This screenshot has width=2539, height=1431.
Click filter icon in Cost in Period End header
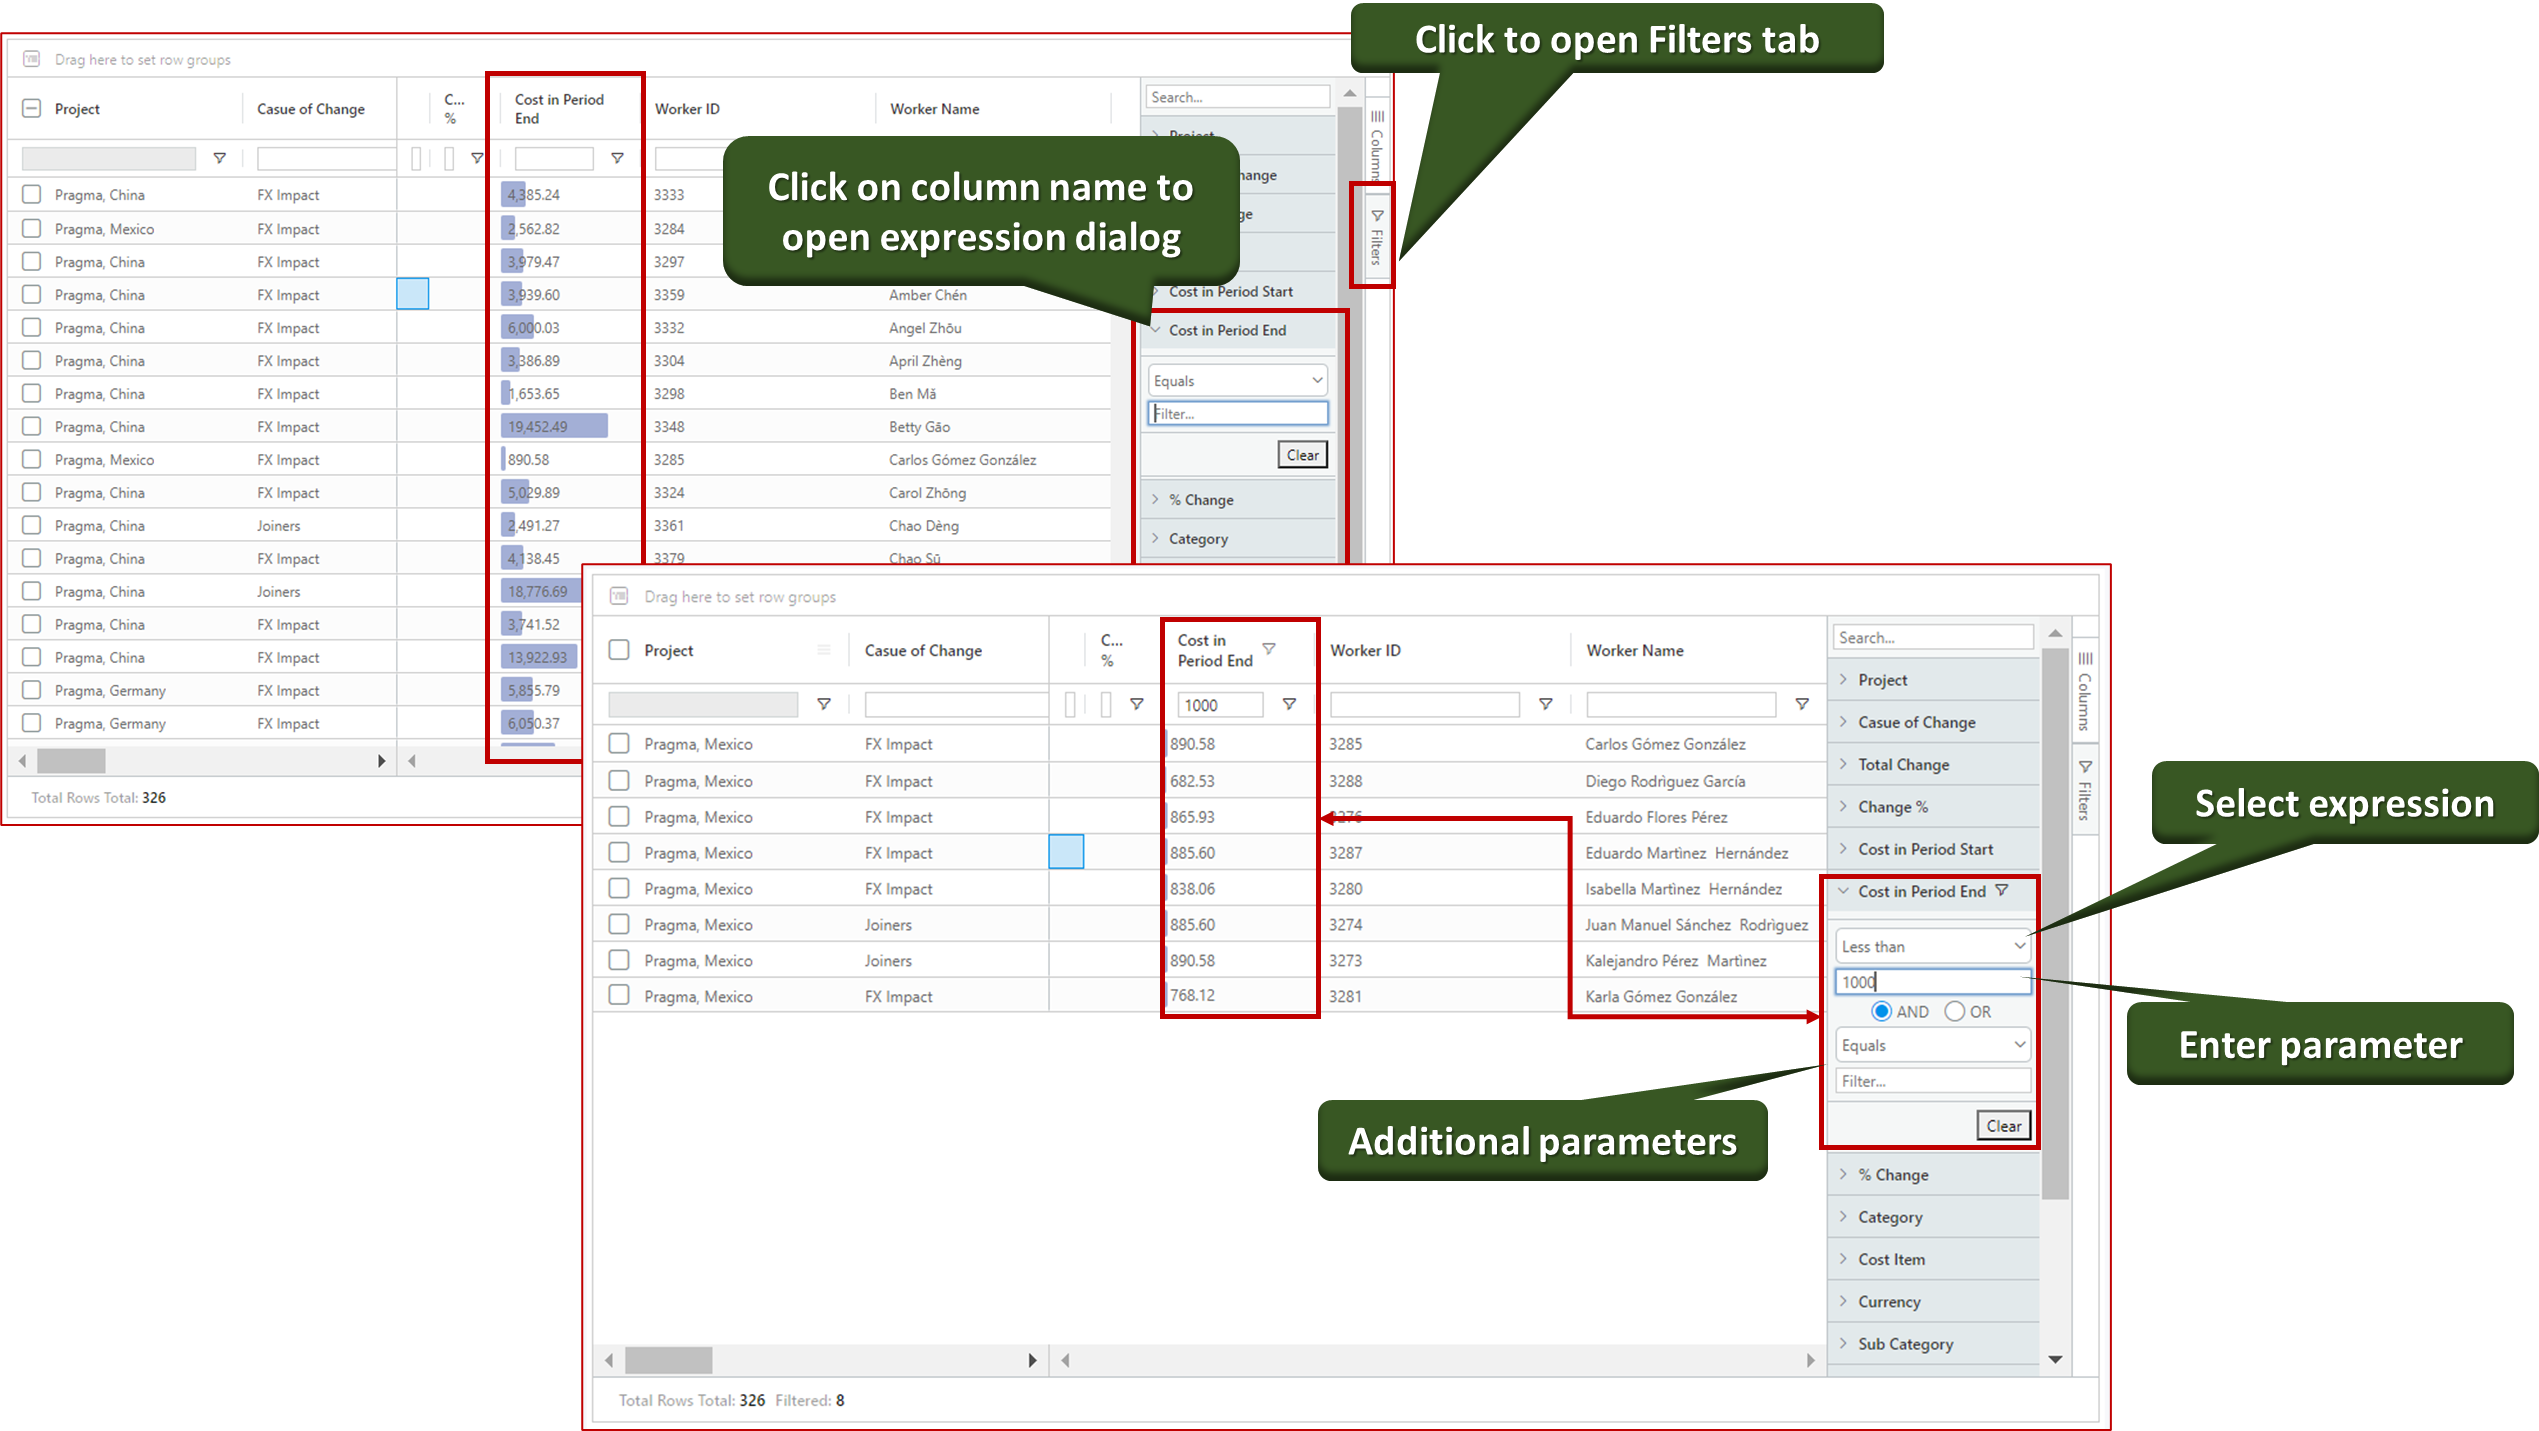[1269, 648]
